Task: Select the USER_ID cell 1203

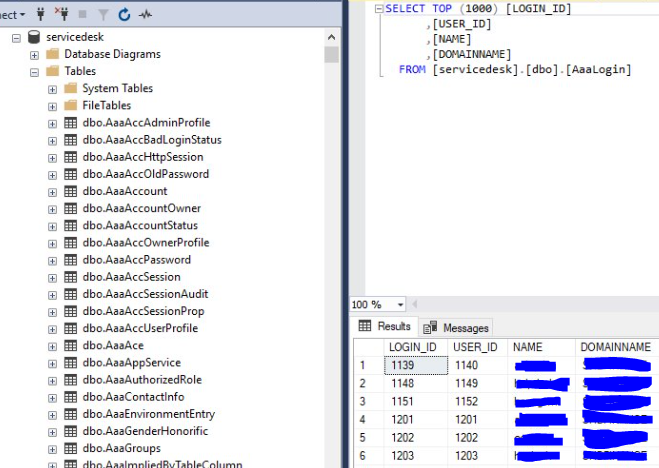Action: coord(477,455)
